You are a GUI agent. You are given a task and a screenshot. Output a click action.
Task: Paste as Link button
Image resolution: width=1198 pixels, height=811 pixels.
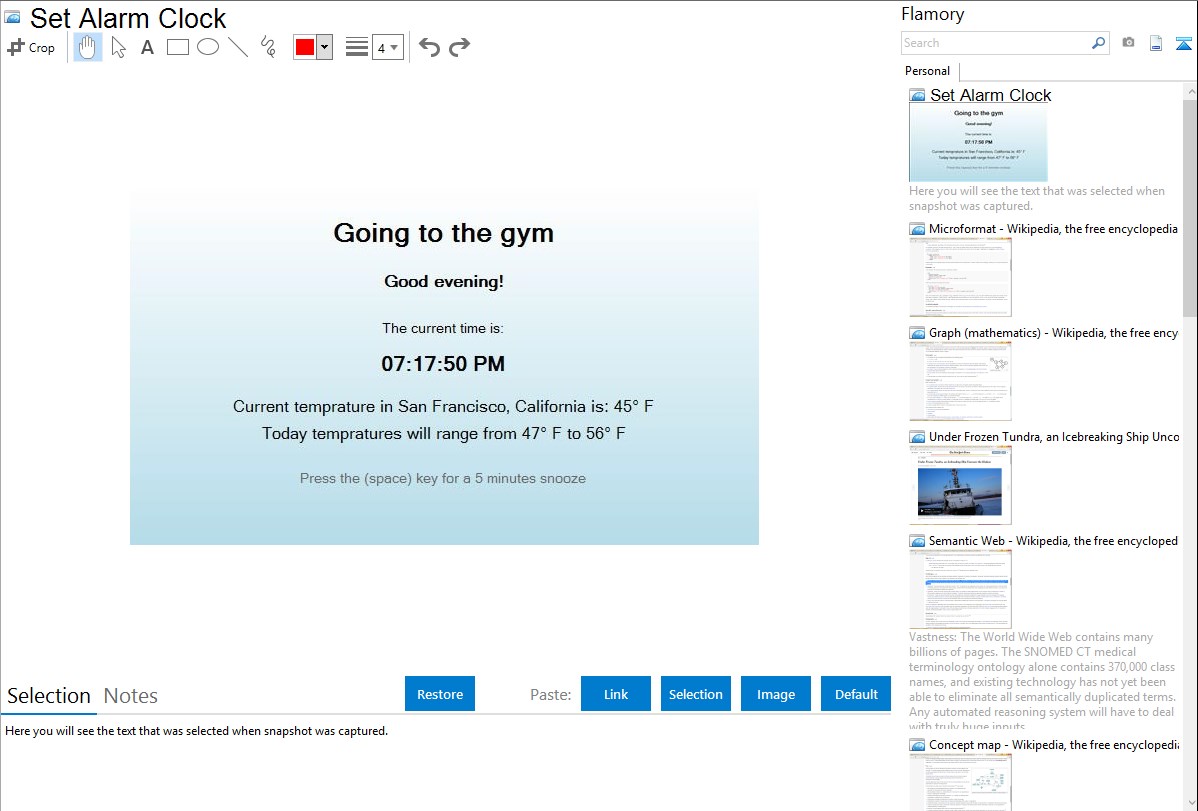pyautogui.click(x=616, y=694)
